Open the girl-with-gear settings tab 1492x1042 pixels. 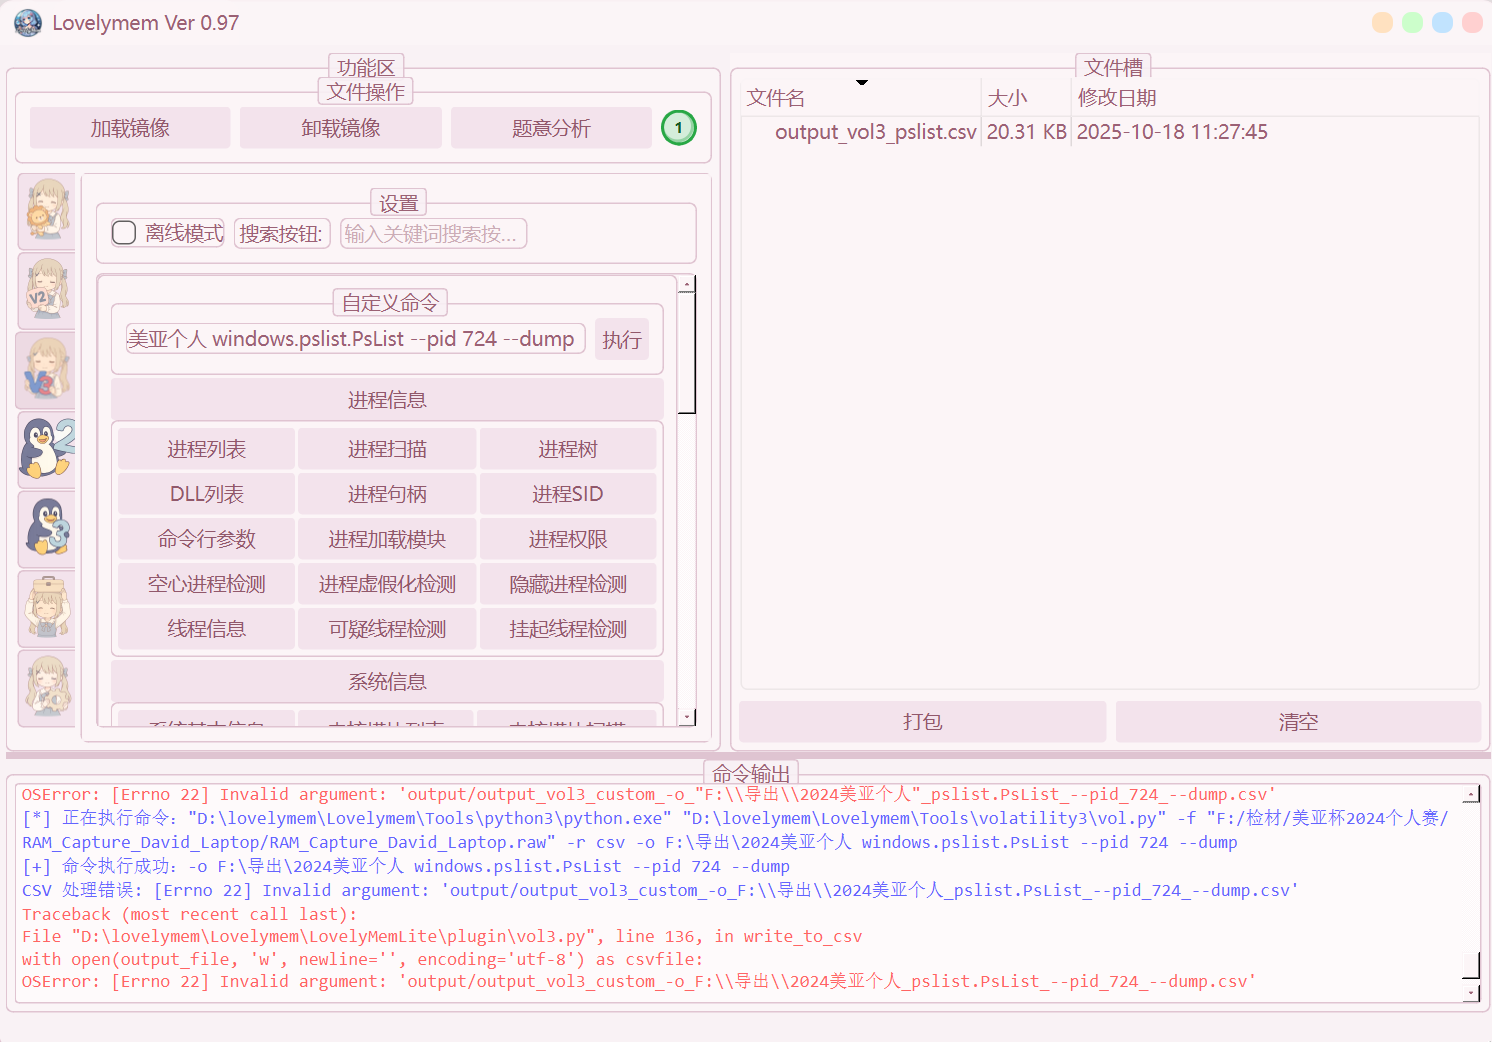pyautogui.click(x=46, y=687)
